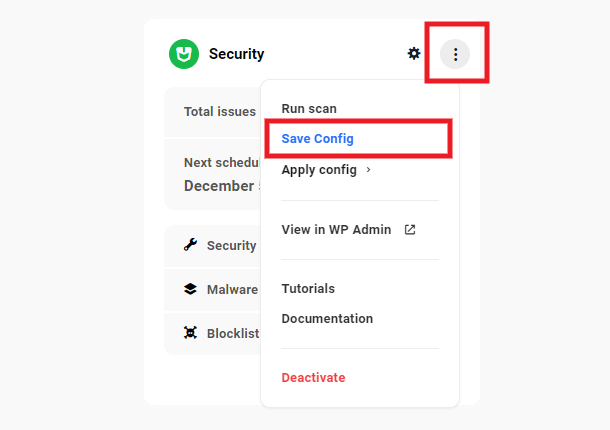This screenshot has width=610, height=430.
Task: Click the Blocklist bug icon
Action: (190, 333)
